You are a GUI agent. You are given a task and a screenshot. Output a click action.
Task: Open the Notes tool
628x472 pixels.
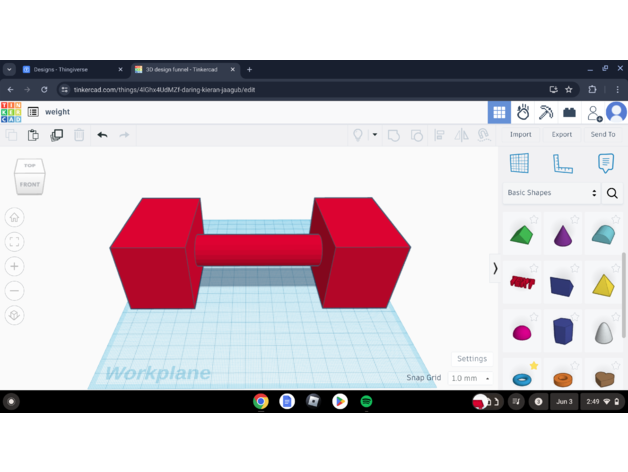pos(605,163)
